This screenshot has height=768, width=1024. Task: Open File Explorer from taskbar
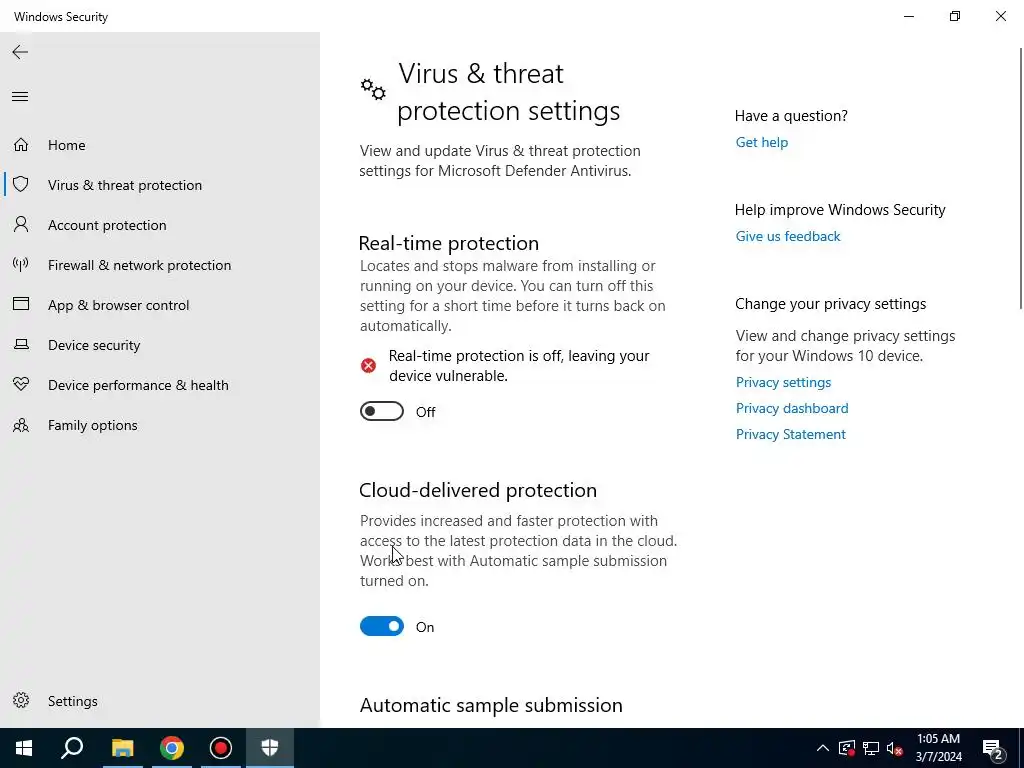[122, 748]
